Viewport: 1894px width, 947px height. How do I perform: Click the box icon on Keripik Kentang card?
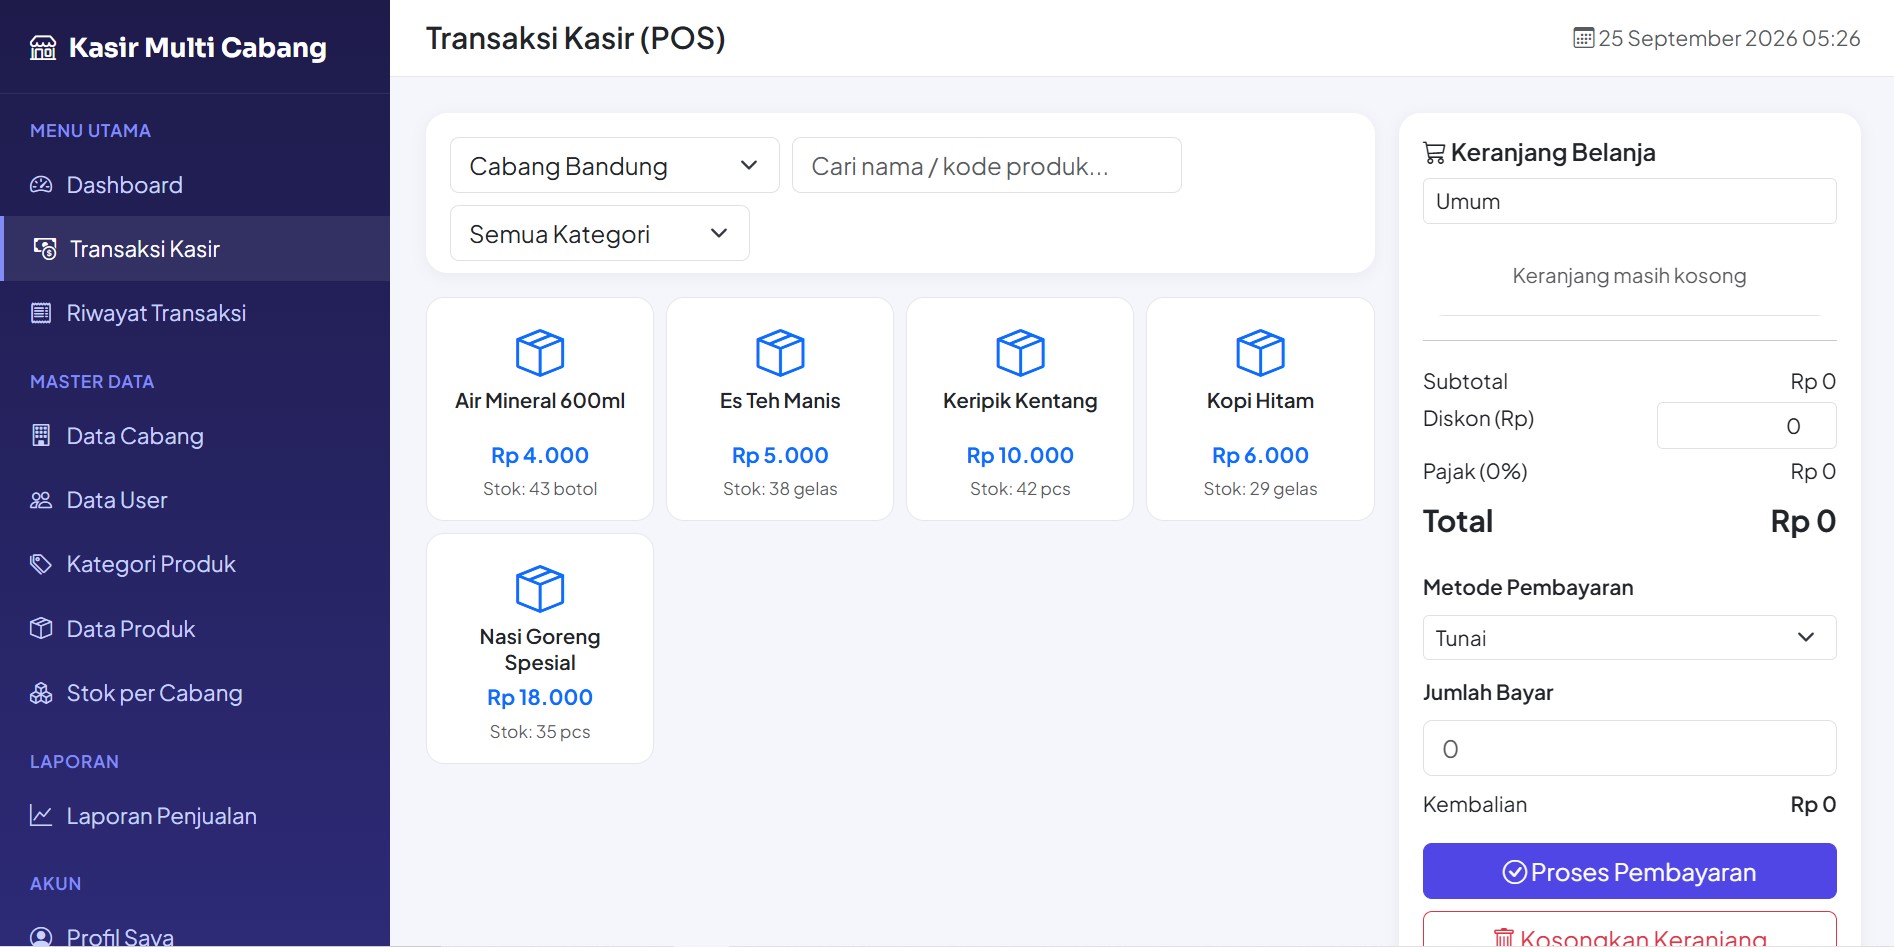coord(1020,353)
